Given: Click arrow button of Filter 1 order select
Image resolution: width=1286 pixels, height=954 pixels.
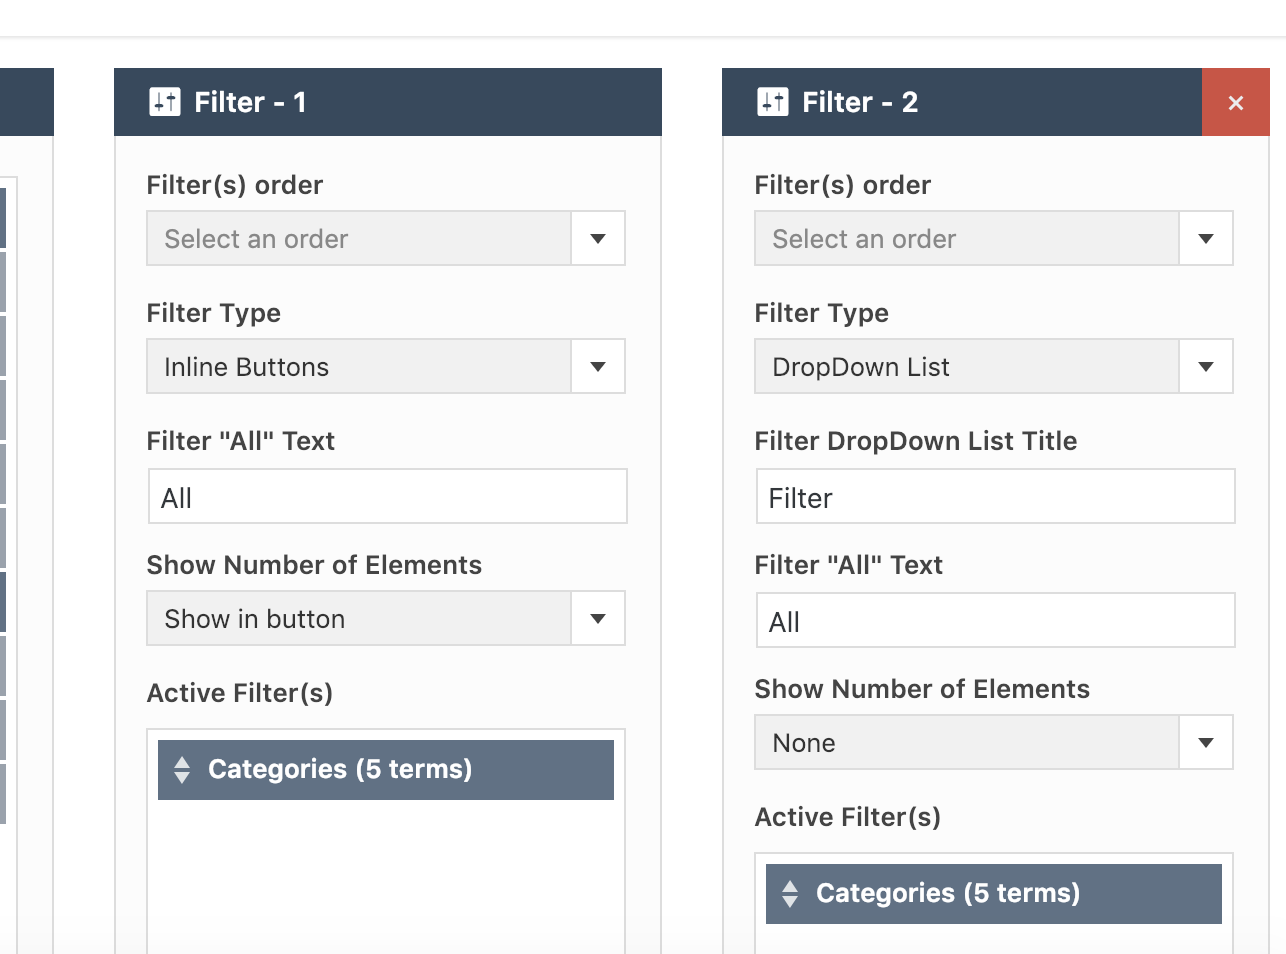Looking at the screenshot, I should click(598, 239).
